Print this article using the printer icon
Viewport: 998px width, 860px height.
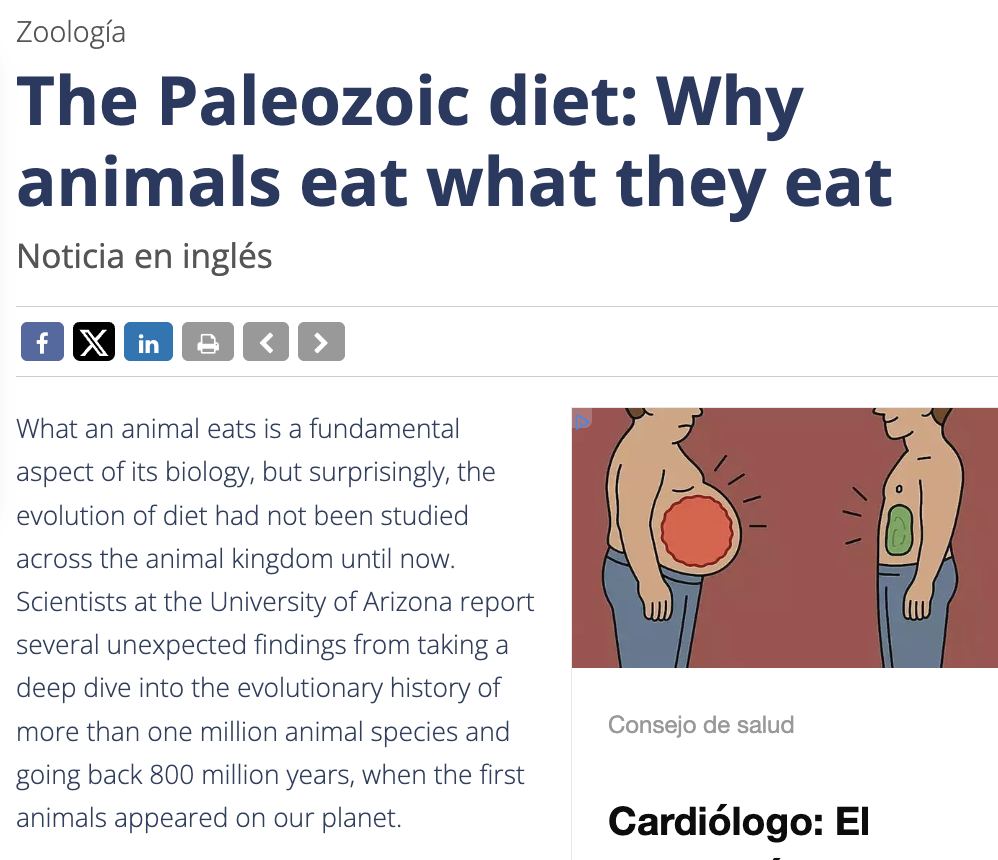pyautogui.click(x=207, y=342)
